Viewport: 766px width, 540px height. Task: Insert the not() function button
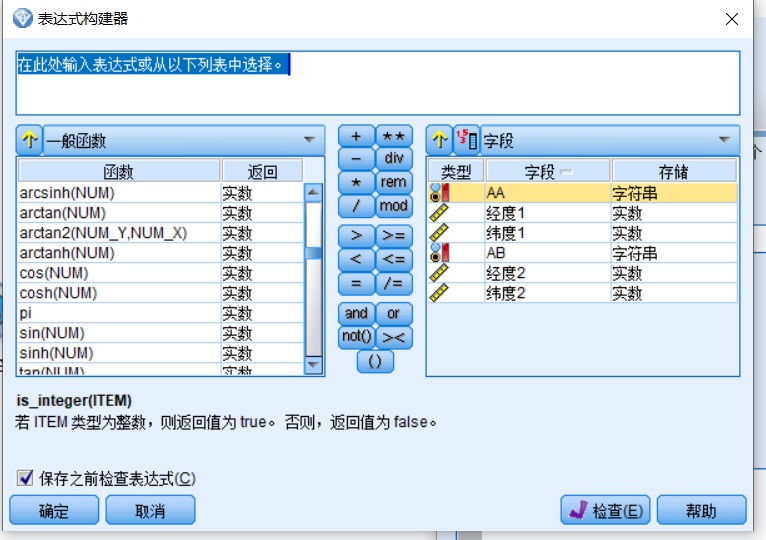356,337
